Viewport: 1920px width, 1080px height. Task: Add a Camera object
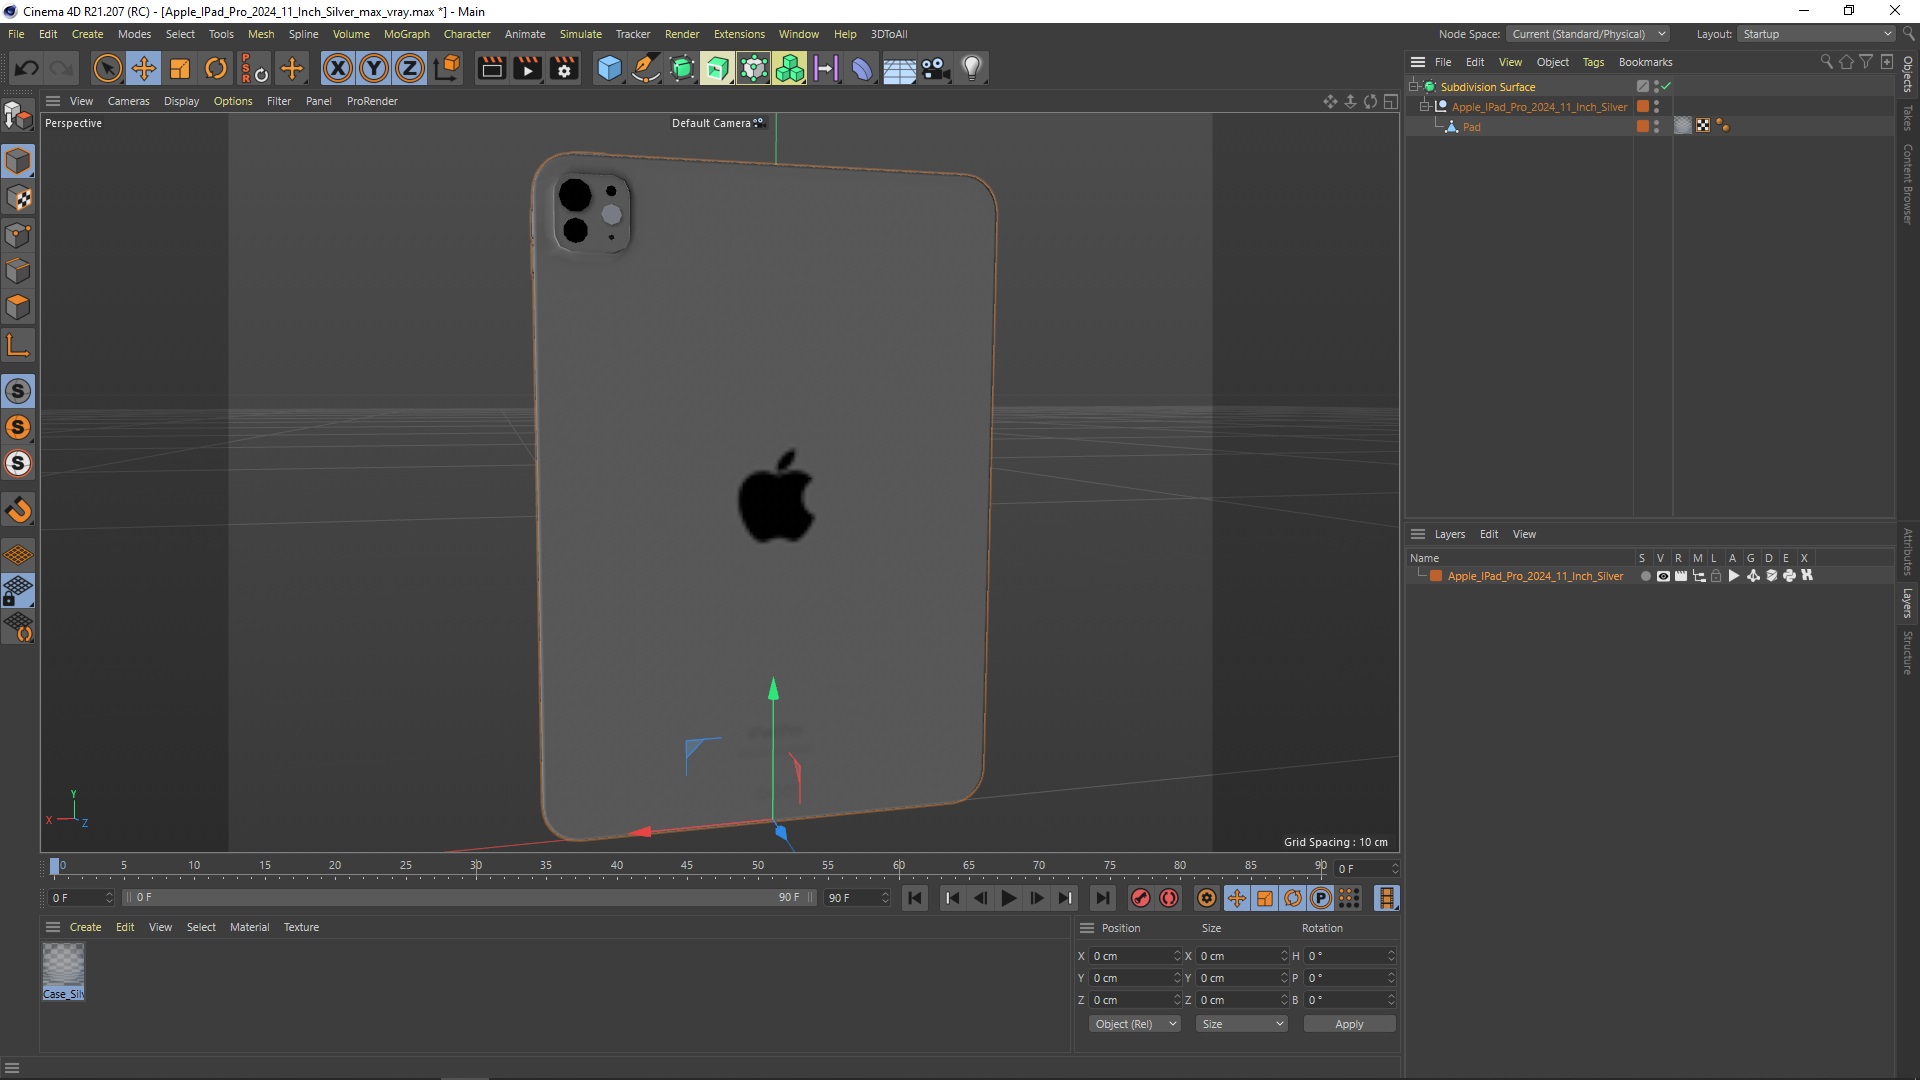pyautogui.click(x=935, y=68)
